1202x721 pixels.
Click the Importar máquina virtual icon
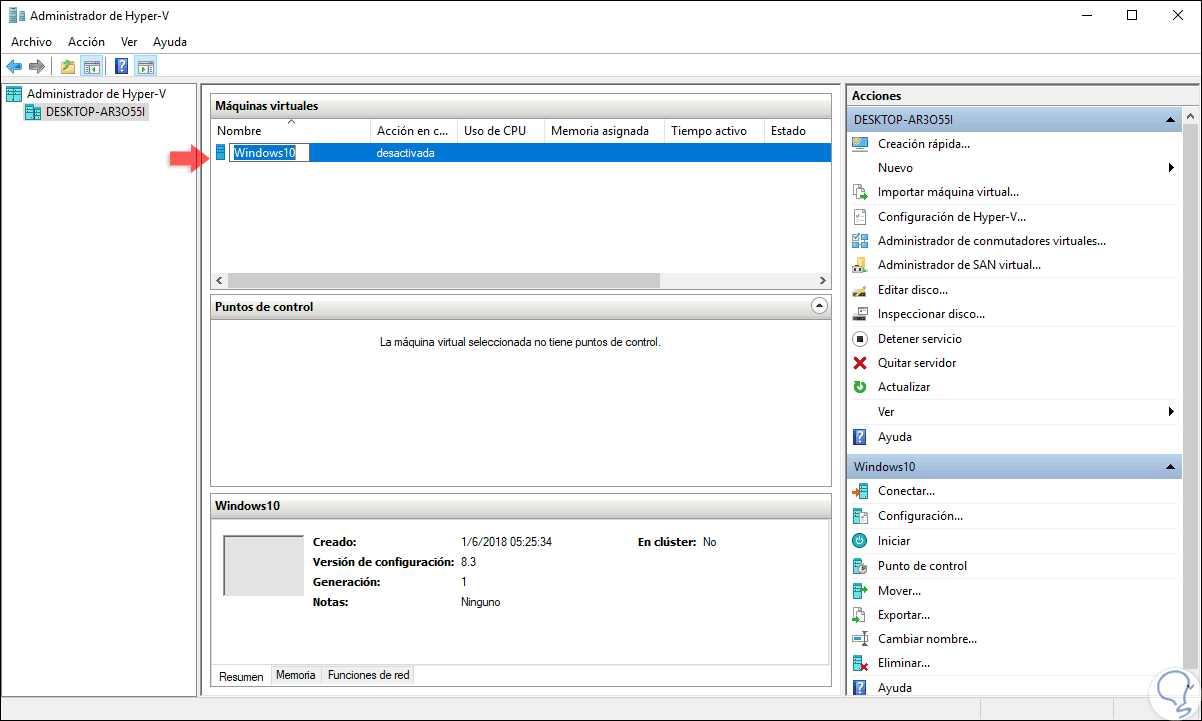coord(860,192)
